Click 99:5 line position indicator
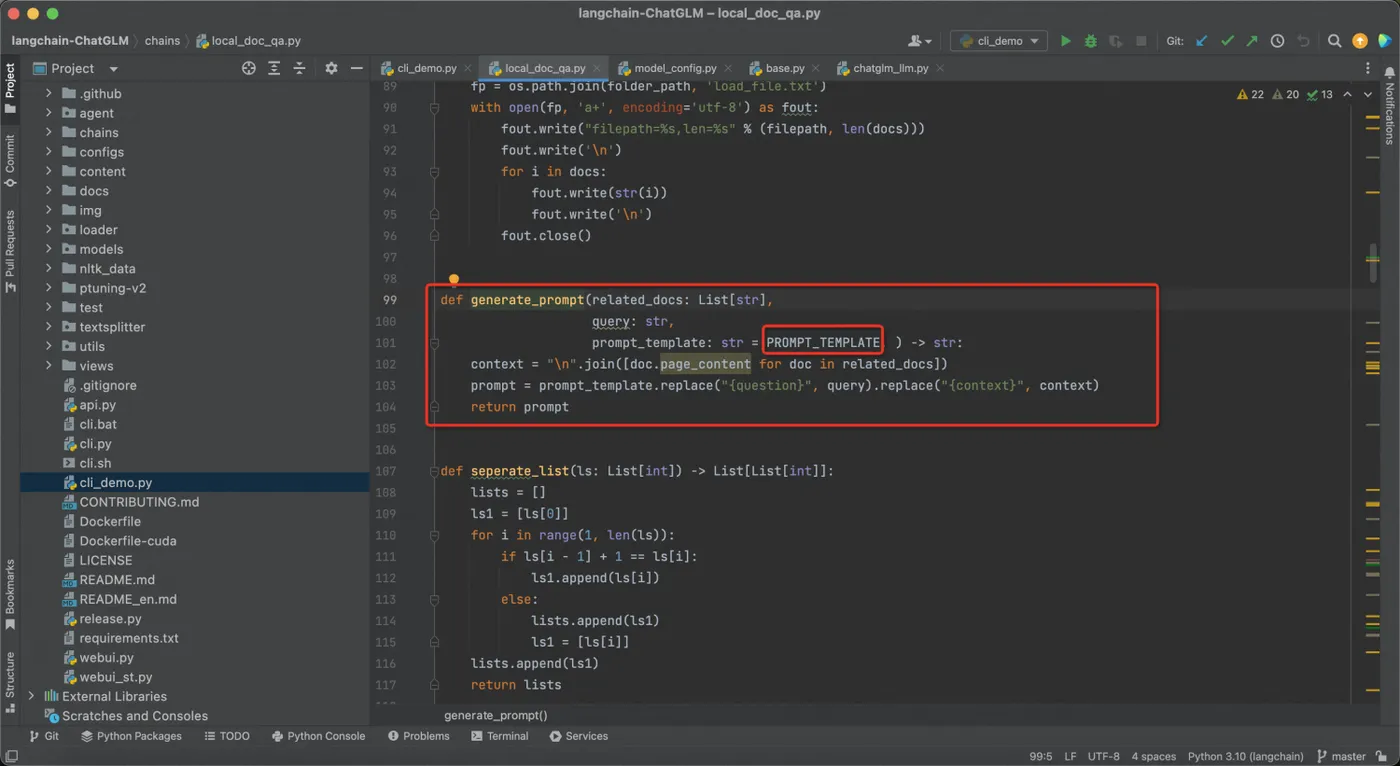 tap(1039, 756)
